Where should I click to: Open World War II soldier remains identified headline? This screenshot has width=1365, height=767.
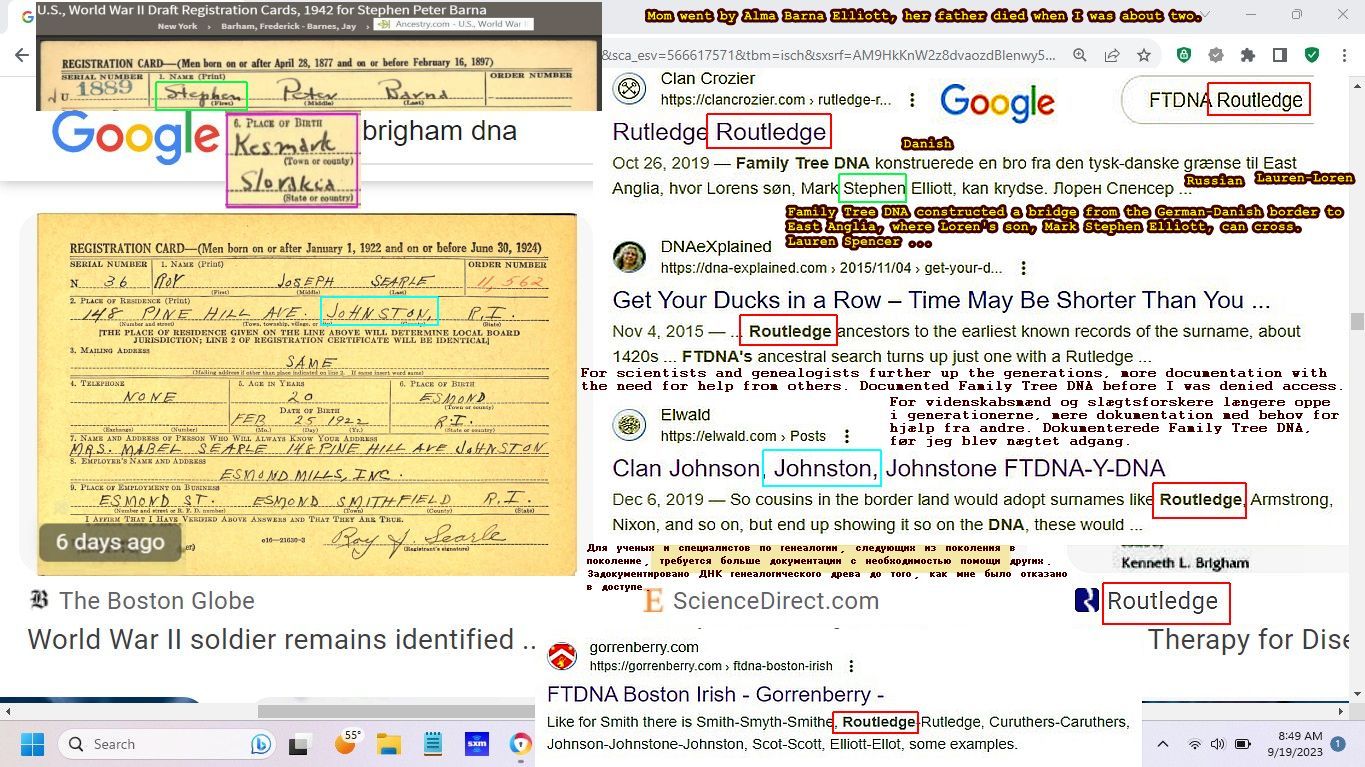pyautogui.click(x=284, y=640)
